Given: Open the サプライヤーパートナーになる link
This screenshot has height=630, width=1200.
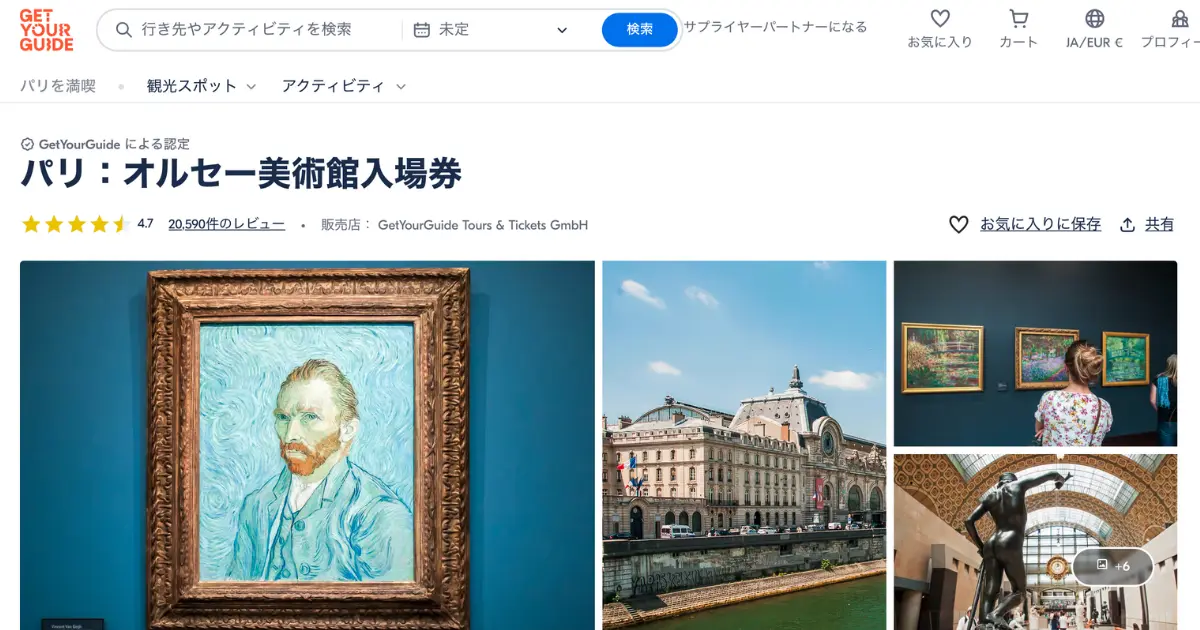Looking at the screenshot, I should point(775,27).
